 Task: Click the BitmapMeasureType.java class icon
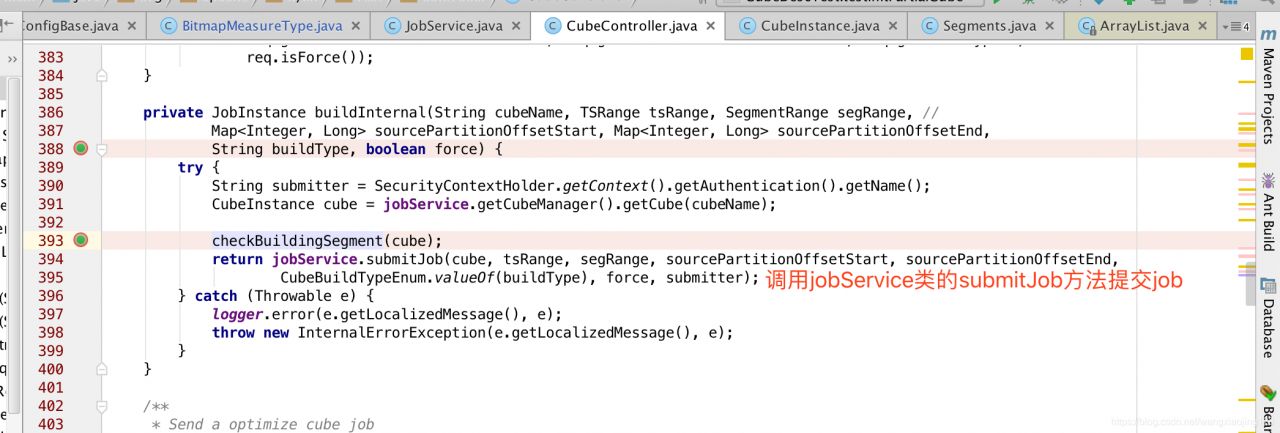pyautogui.click(x=167, y=26)
